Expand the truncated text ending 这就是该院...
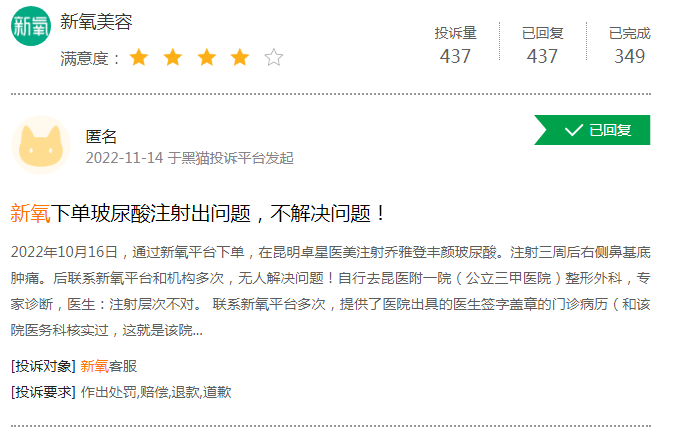 162,330
